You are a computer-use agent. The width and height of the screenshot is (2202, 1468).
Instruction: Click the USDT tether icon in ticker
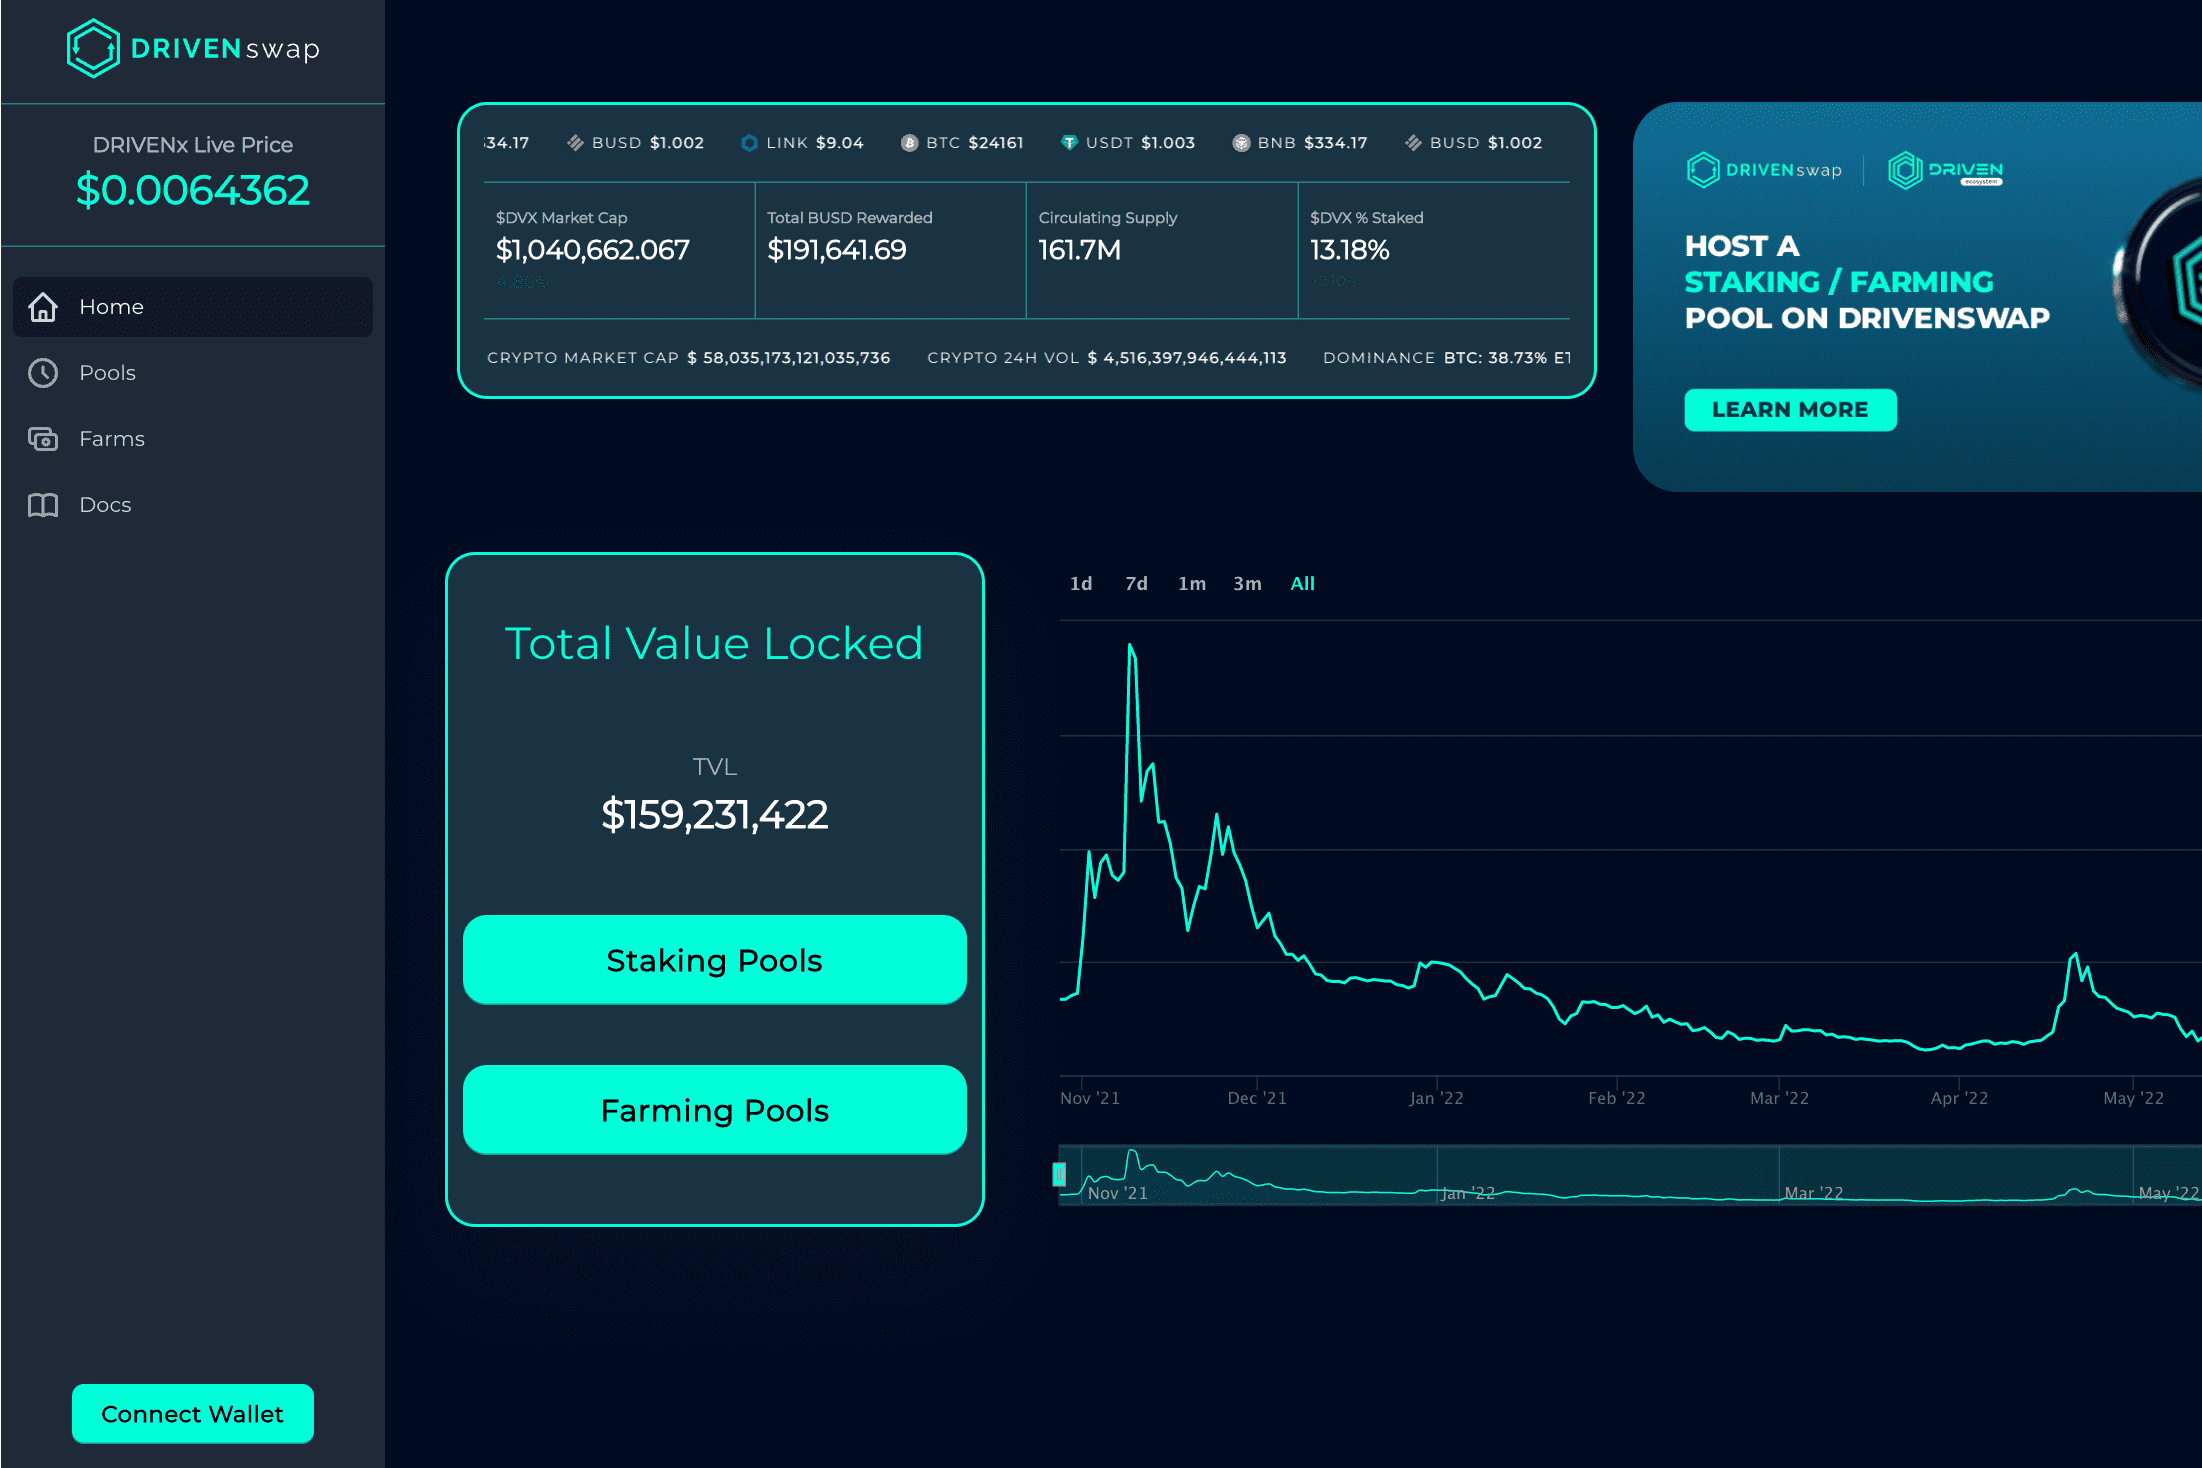[x=1069, y=143]
